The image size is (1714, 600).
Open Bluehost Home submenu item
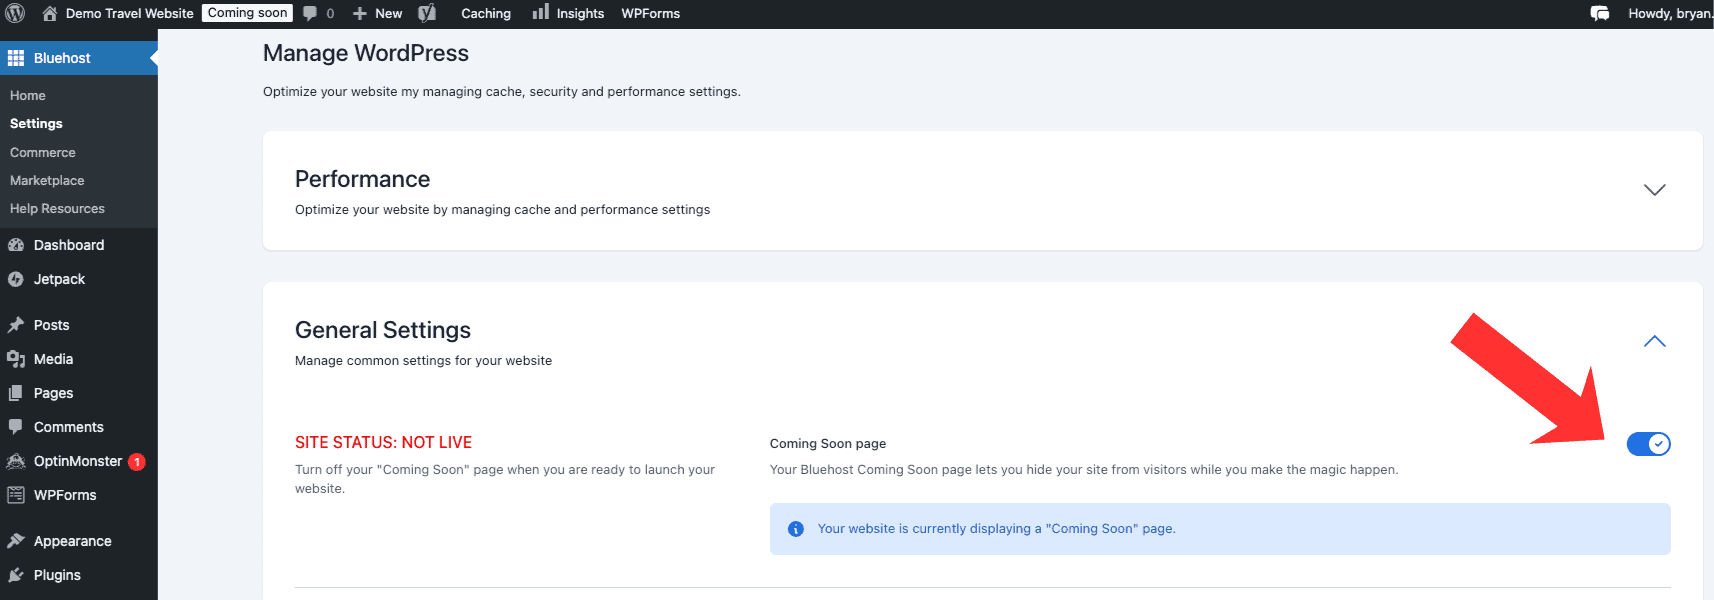click(x=28, y=95)
